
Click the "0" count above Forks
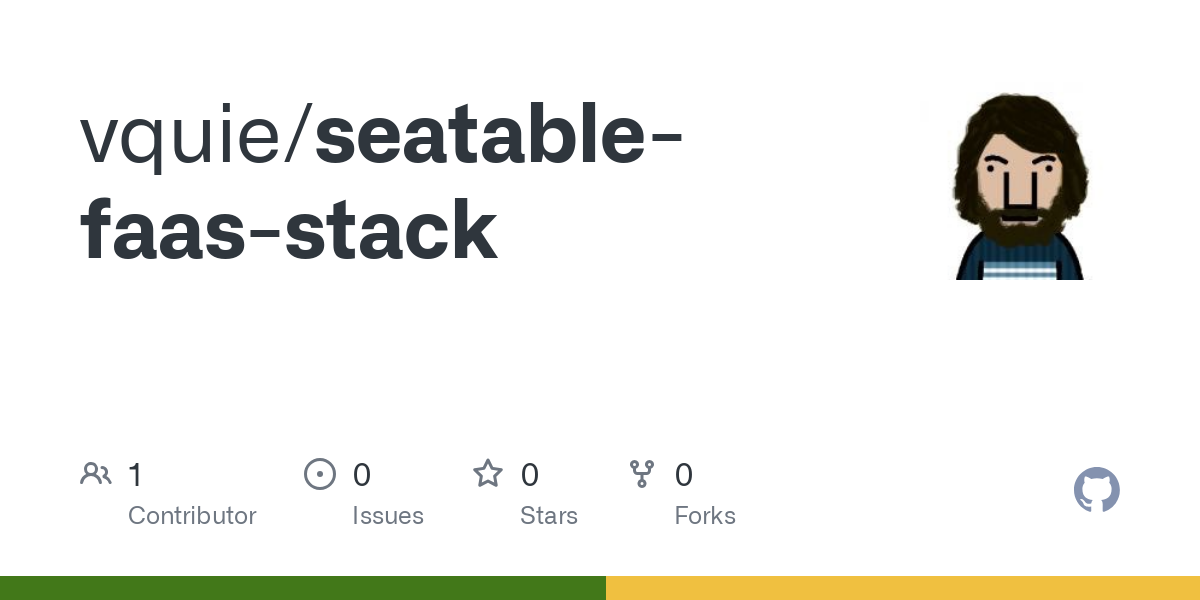click(x=684, y=474)
